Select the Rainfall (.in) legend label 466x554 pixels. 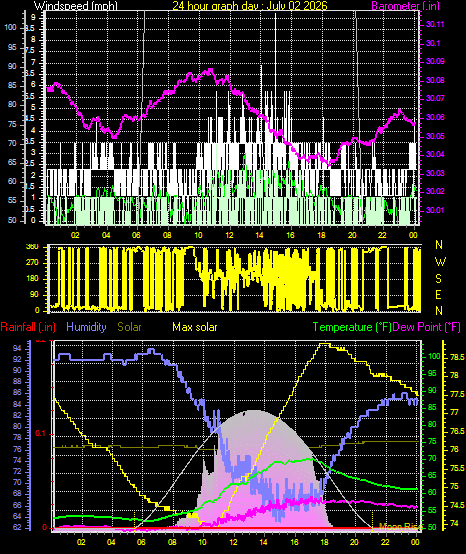[28, 327]
